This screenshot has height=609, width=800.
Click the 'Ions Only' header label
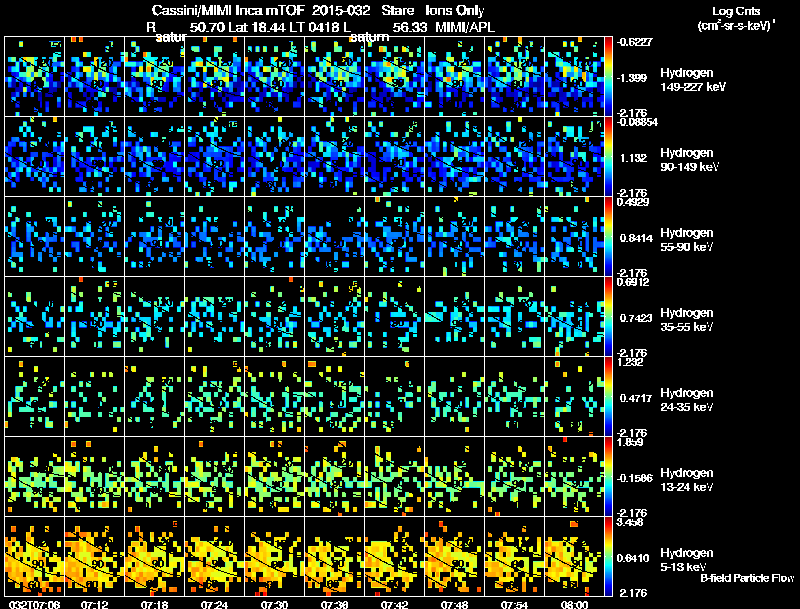pos(455,11)
